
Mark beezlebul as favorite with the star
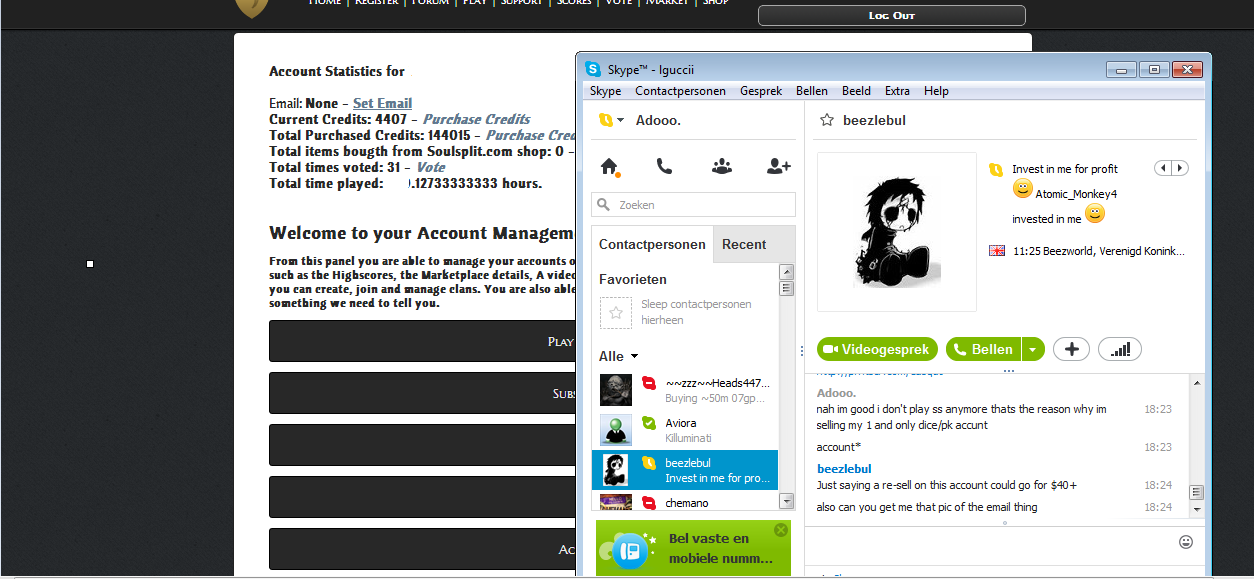pyautogui.click(x=827, y=120)
